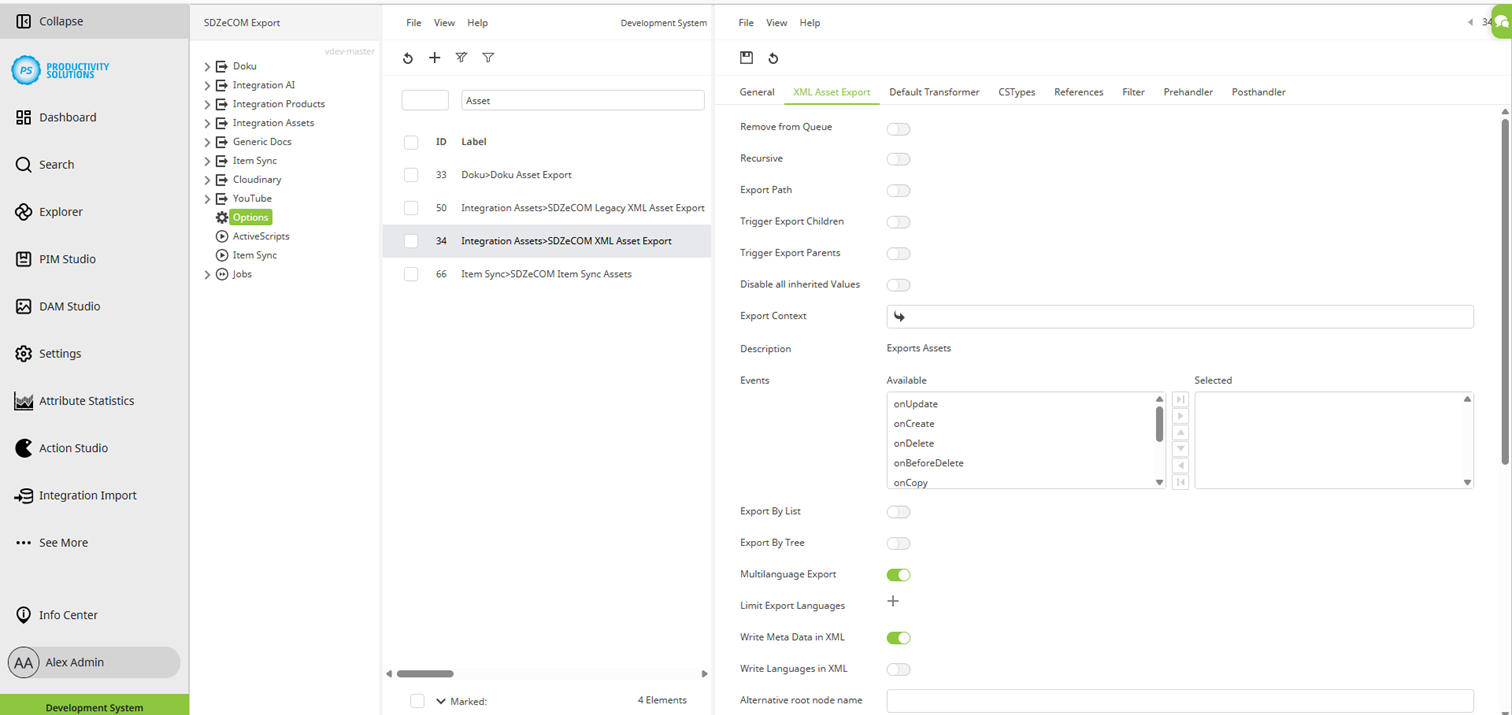
Task: Enable Write Languages in XML
Action: [898, 669]
